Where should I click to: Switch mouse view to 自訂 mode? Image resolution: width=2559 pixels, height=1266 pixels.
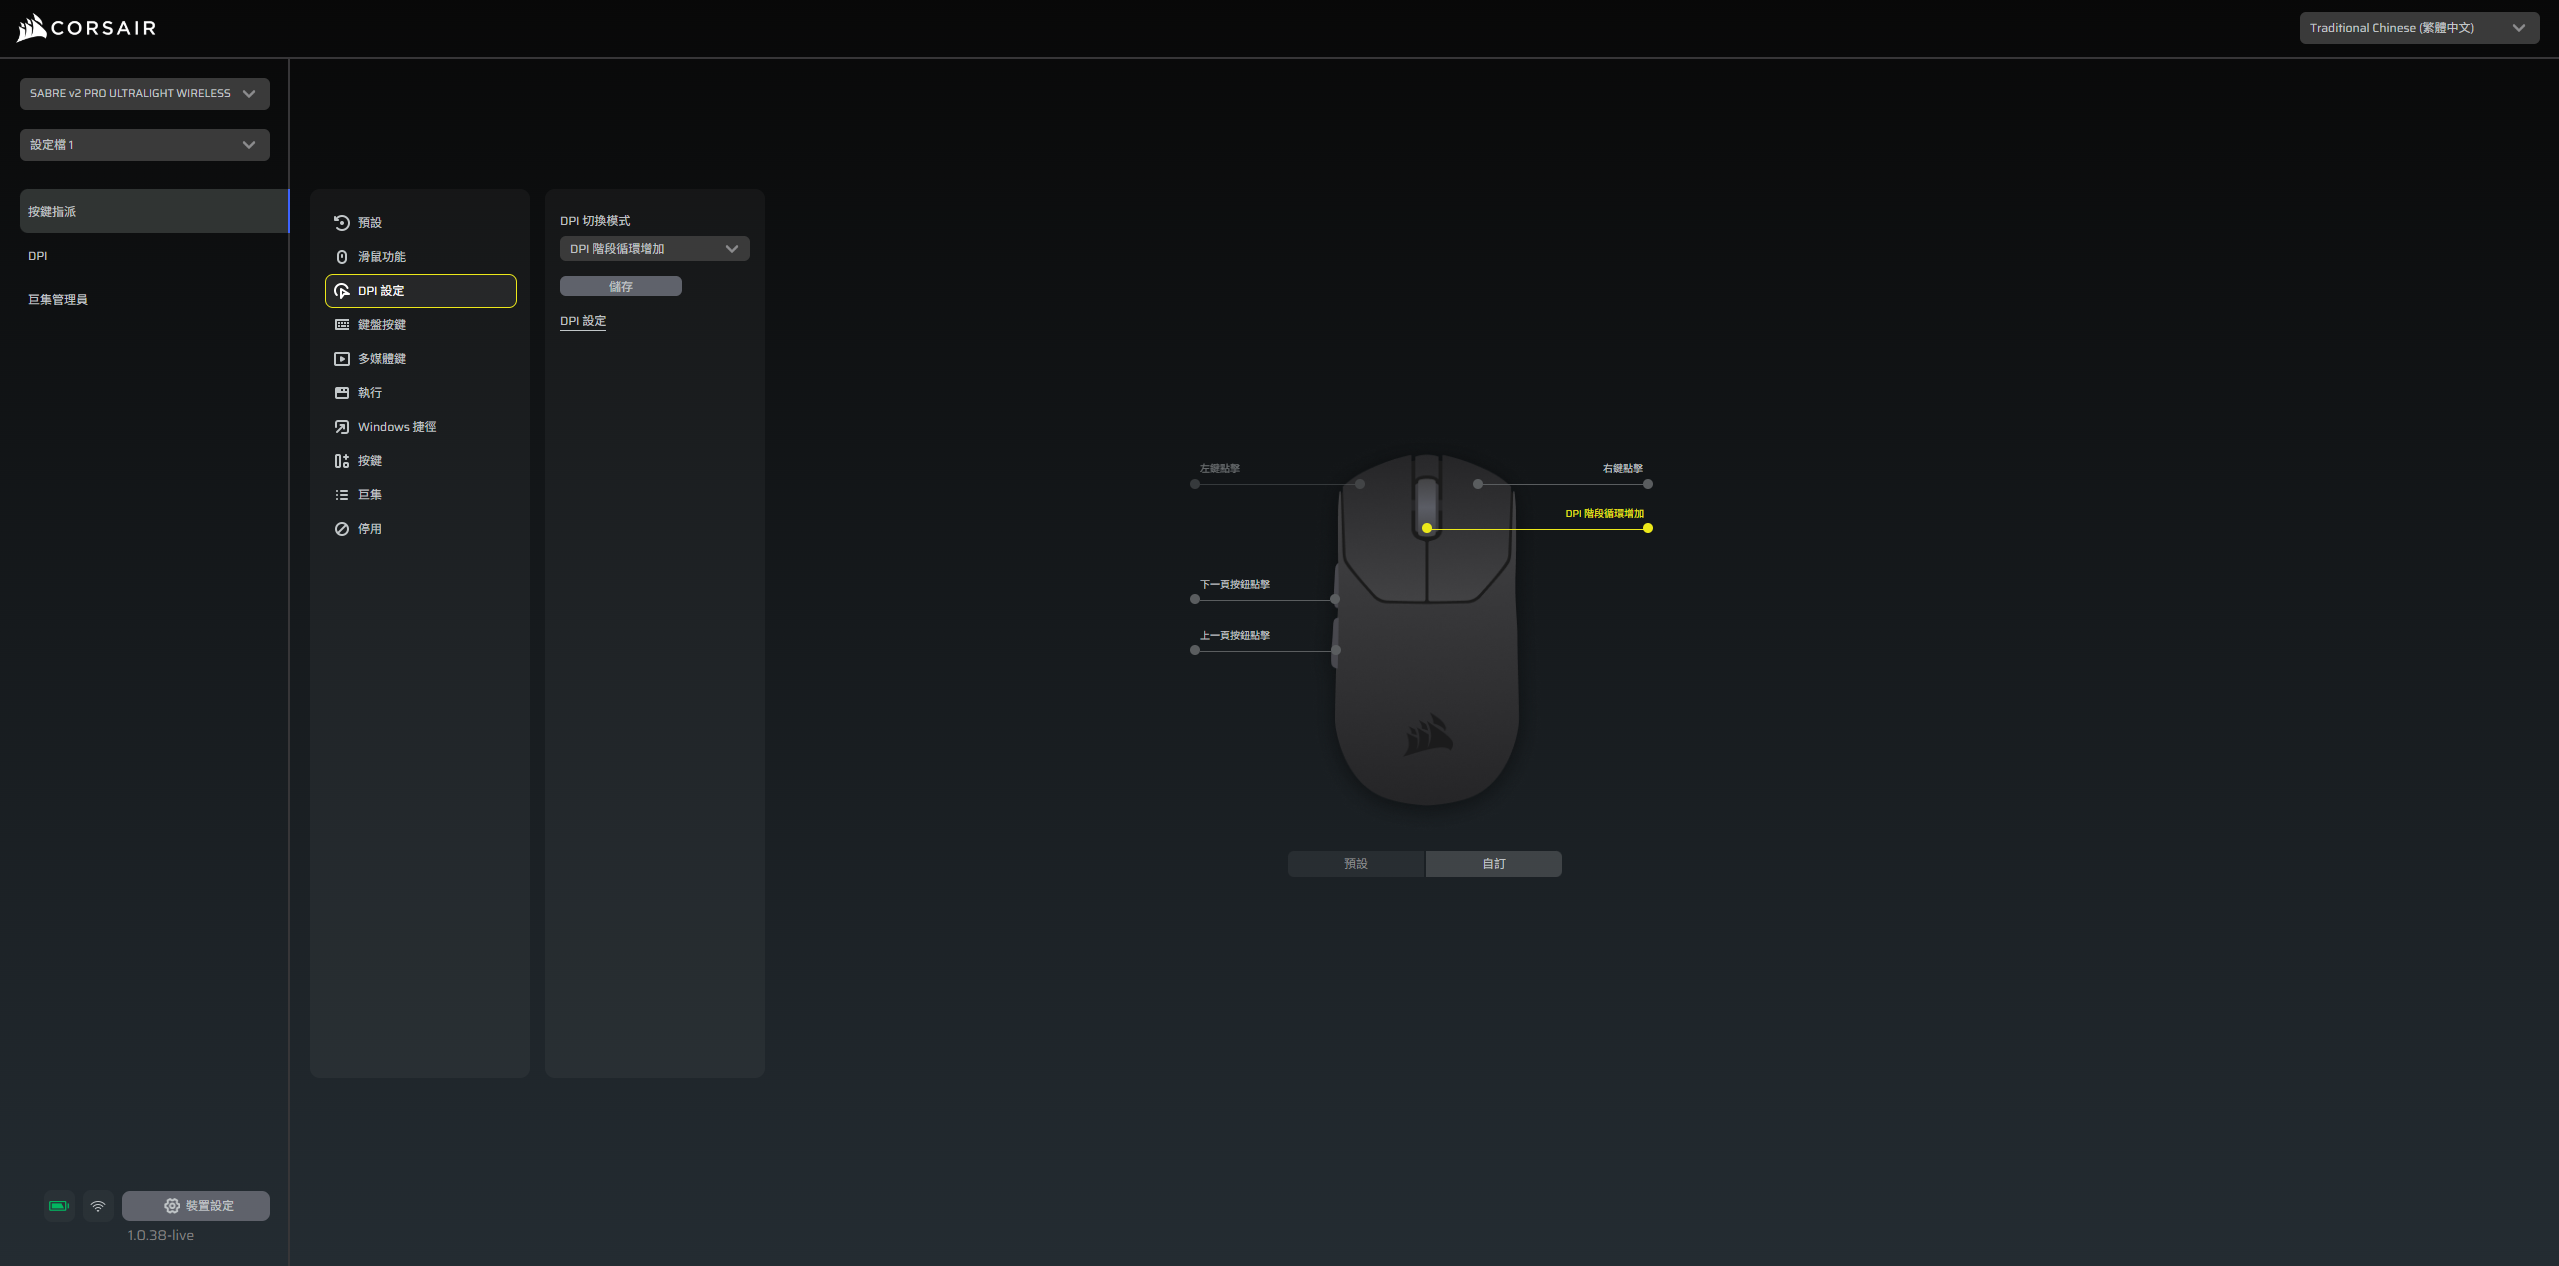[1493, 864]
